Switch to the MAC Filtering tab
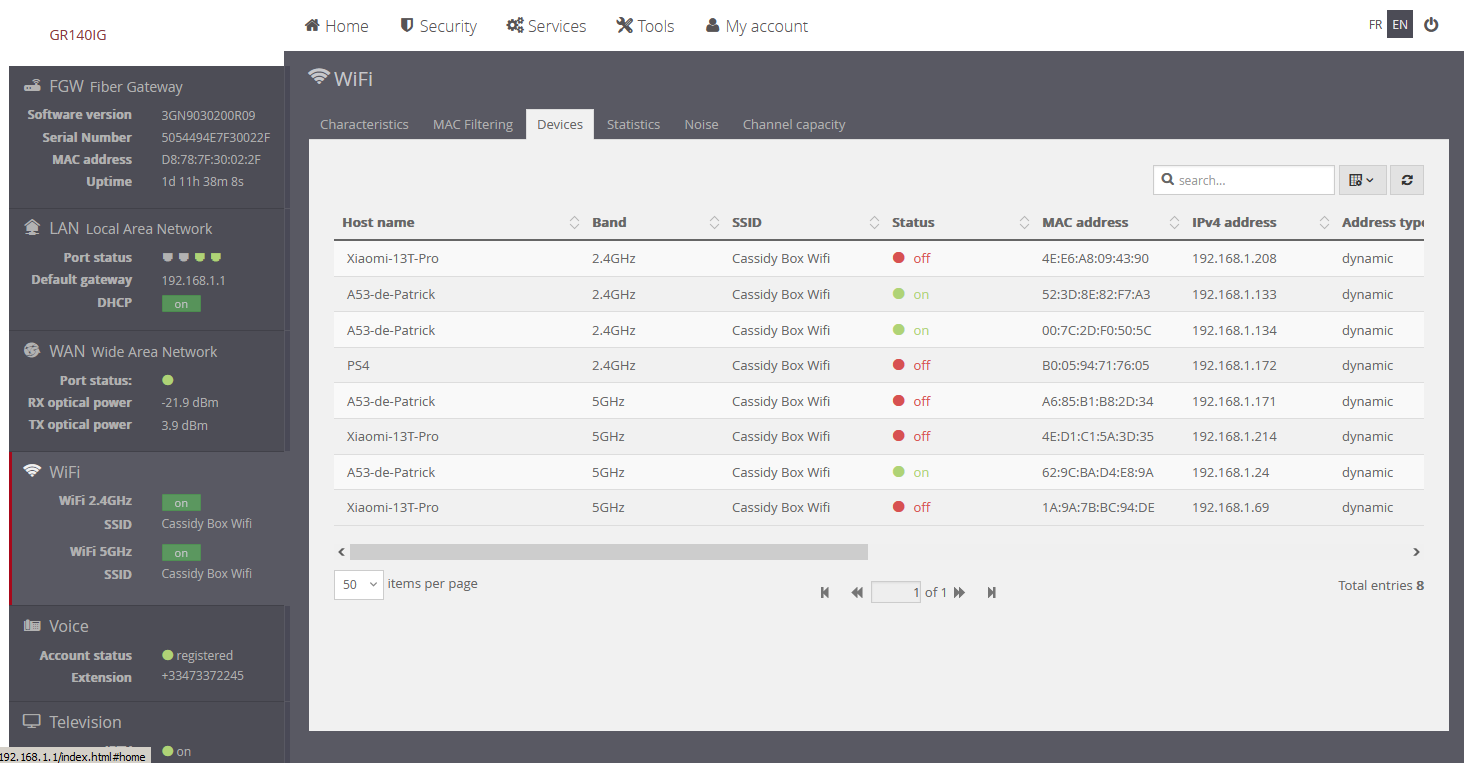1464x763 pixels. [x=472, y=125]
